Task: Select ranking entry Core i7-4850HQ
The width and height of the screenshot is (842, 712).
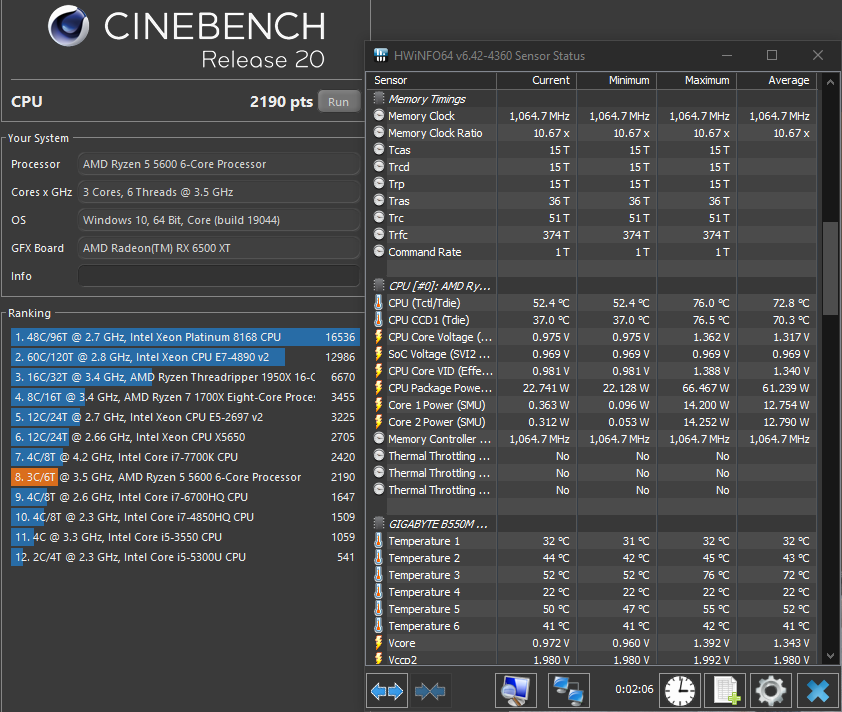Action: pyautogui.click(x=185, y=517)
